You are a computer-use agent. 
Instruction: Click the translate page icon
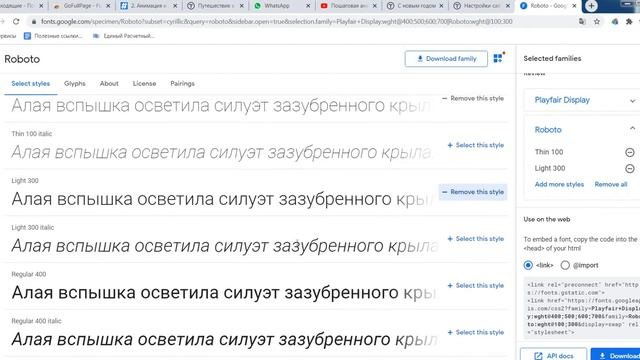coord(582,22)
